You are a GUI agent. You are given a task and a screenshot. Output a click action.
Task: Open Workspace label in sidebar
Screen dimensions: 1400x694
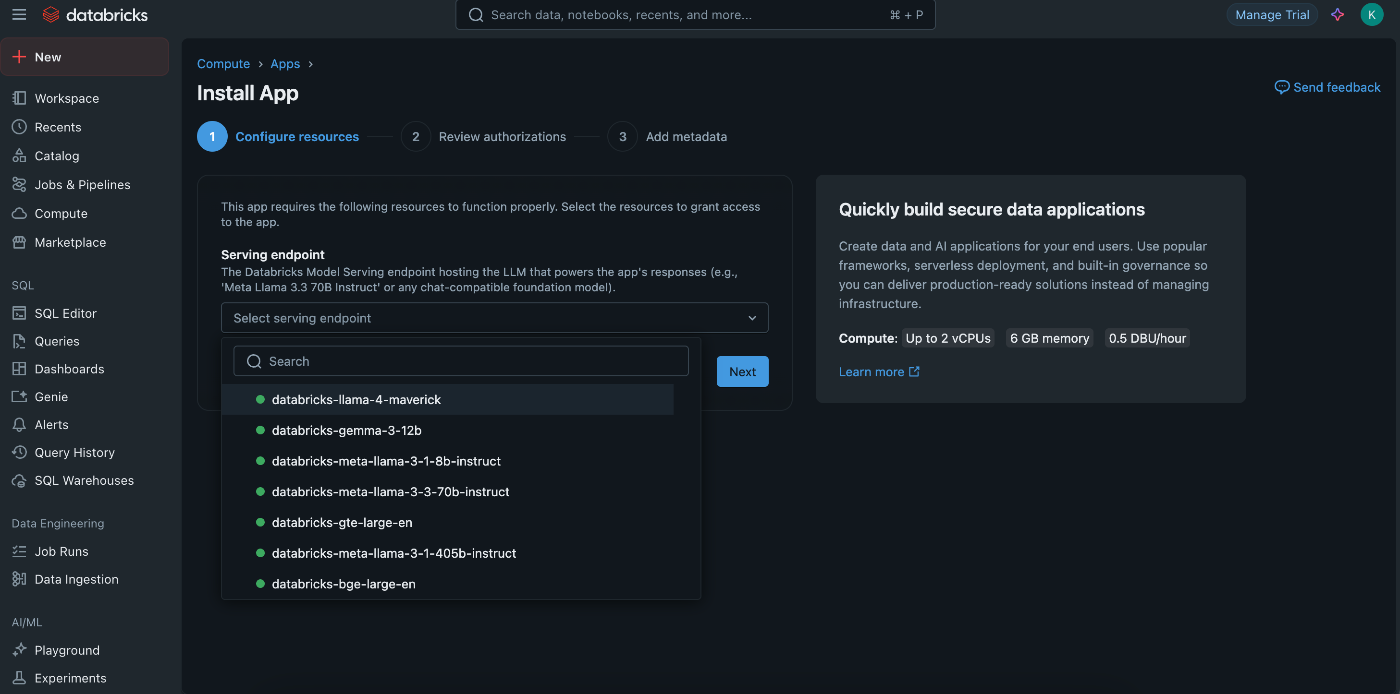tap(67, 99)
